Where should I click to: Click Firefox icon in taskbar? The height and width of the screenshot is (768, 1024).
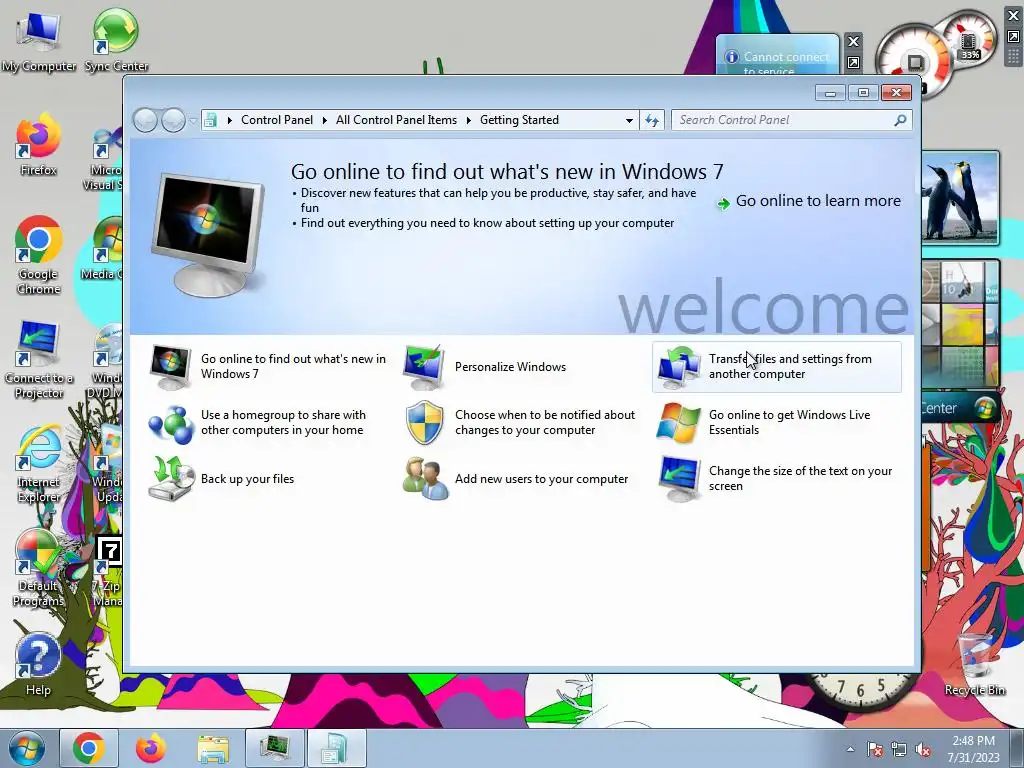click(x=150, y=748)
